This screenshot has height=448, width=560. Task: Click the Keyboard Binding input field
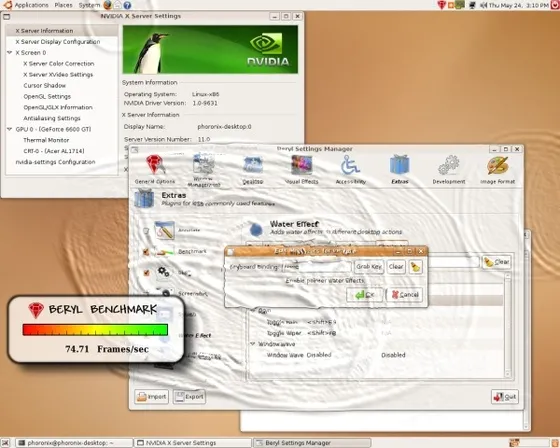click(x=316, y=267)
